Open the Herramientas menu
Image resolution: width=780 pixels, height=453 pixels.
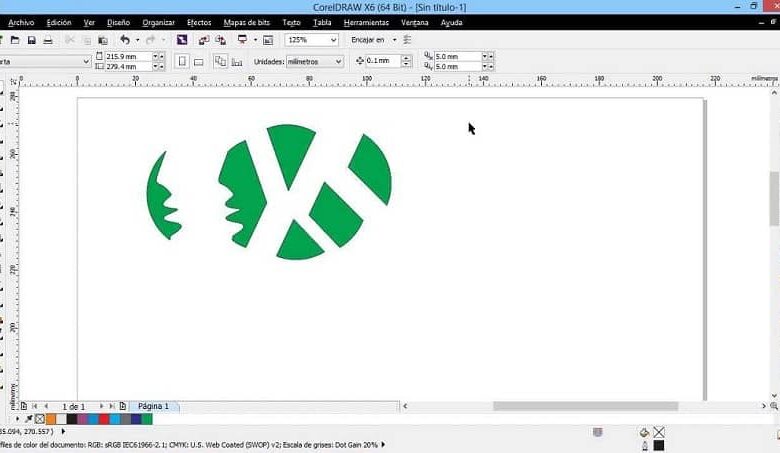coord(366,22)
